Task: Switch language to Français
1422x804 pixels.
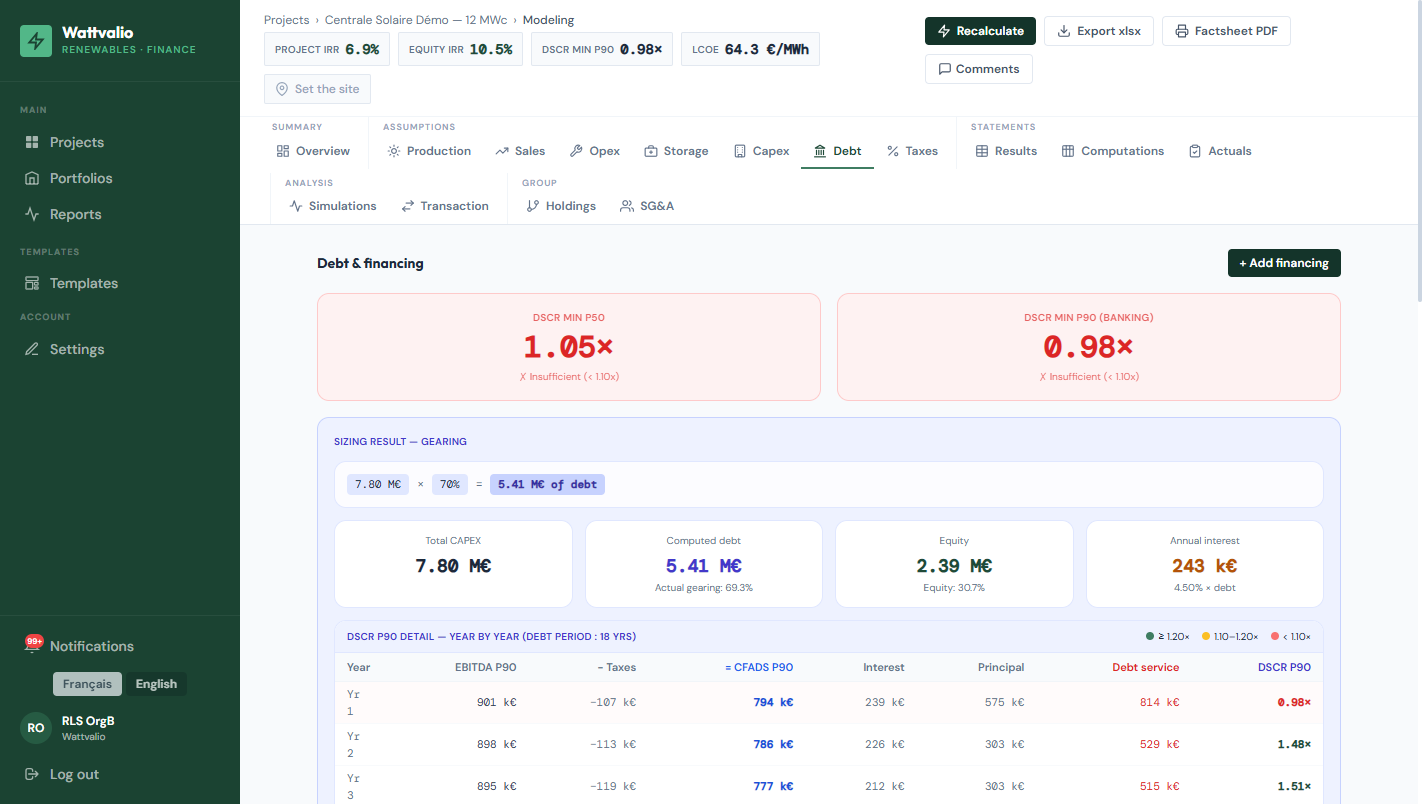Action: 87,684
